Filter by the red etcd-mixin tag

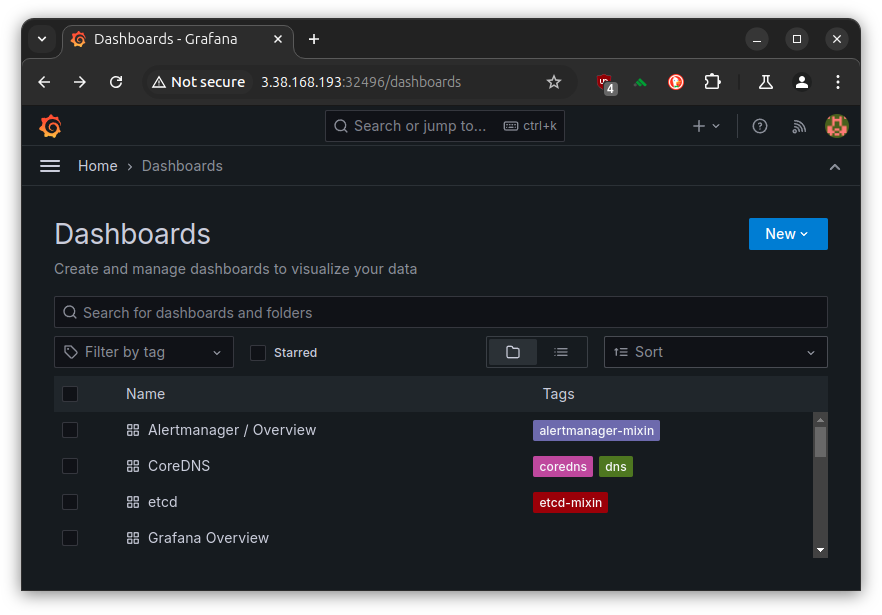(570, 503)
